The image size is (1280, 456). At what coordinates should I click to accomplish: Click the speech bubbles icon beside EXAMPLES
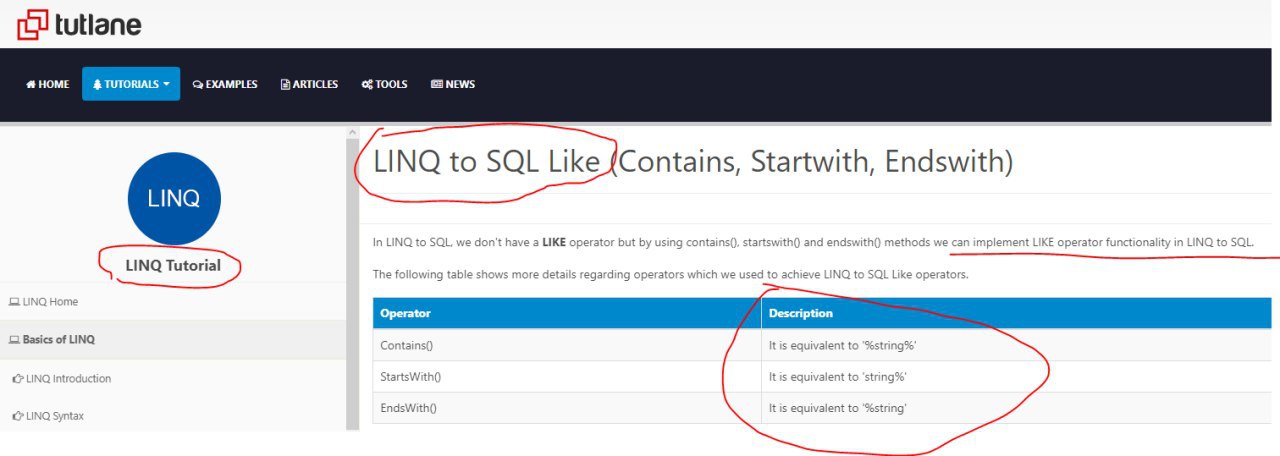(198, 85)
